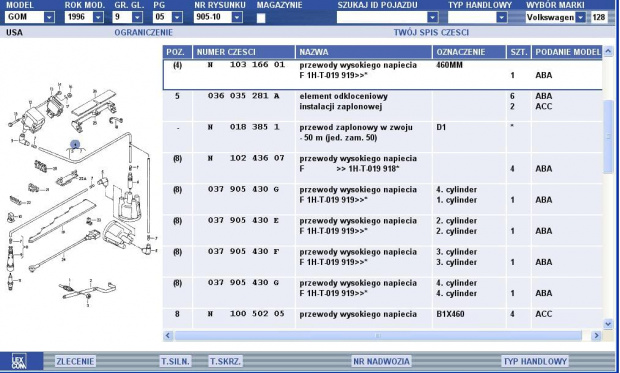
Task: Click the 128 field next to Volkswagen
Action: (x=599, y=17)
